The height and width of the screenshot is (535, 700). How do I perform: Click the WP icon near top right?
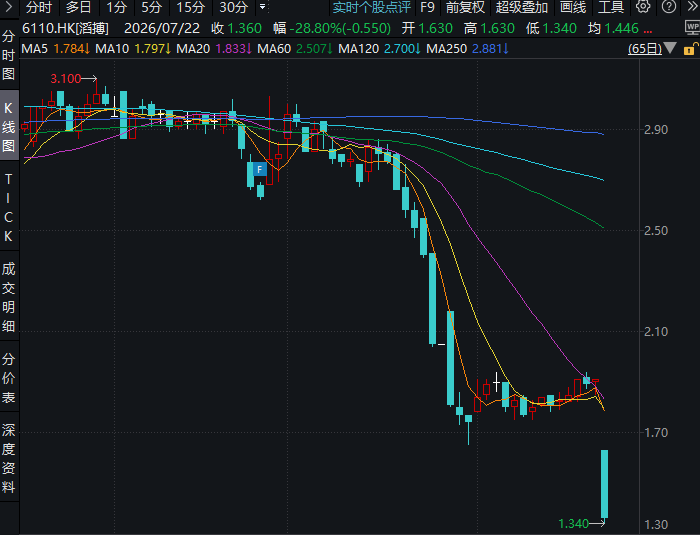pyautogui.click(x=692, y=29)
